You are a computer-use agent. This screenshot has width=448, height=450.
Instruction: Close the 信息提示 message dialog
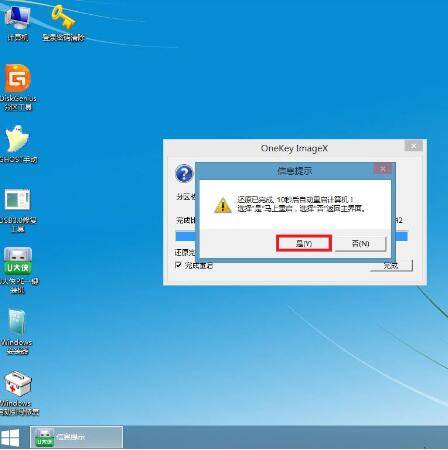(383, 169)
